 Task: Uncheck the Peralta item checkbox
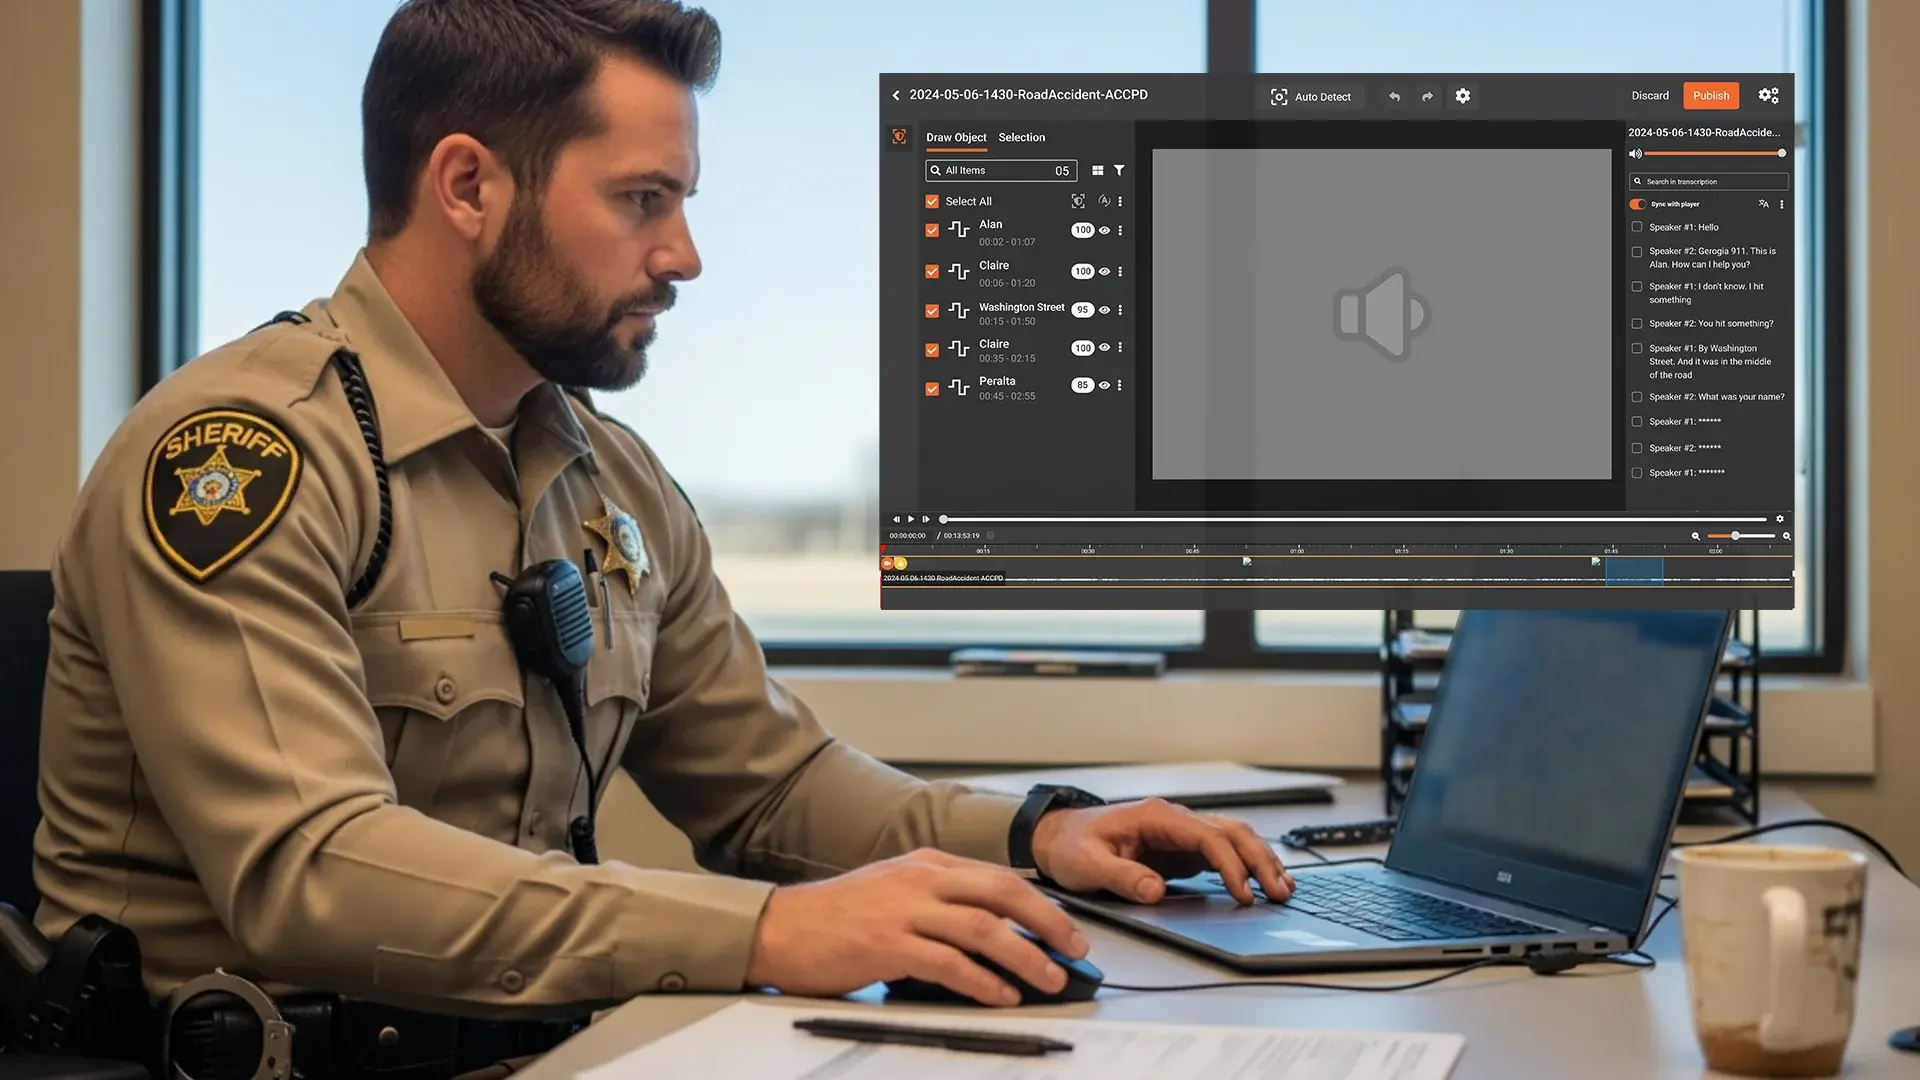(x=932, y=389)
